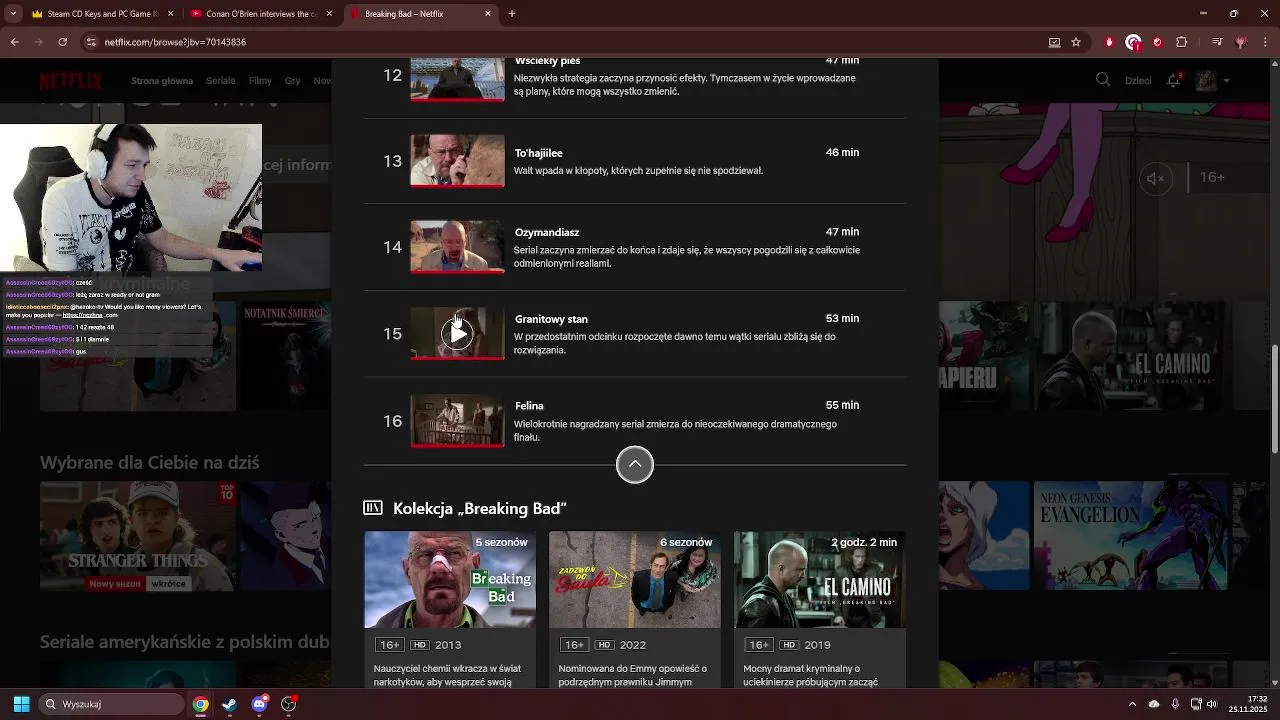Open the Filmy navigation item
1280x720 pixels.
tap(260, 81)
